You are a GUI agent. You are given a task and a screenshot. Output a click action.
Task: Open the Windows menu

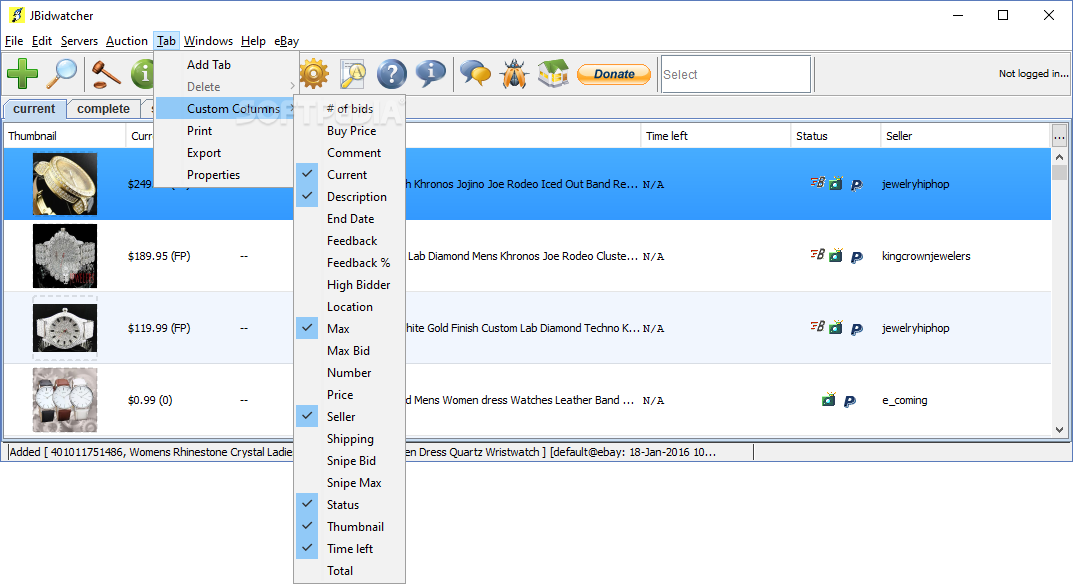pyautogui.click(x=208, y=41)
